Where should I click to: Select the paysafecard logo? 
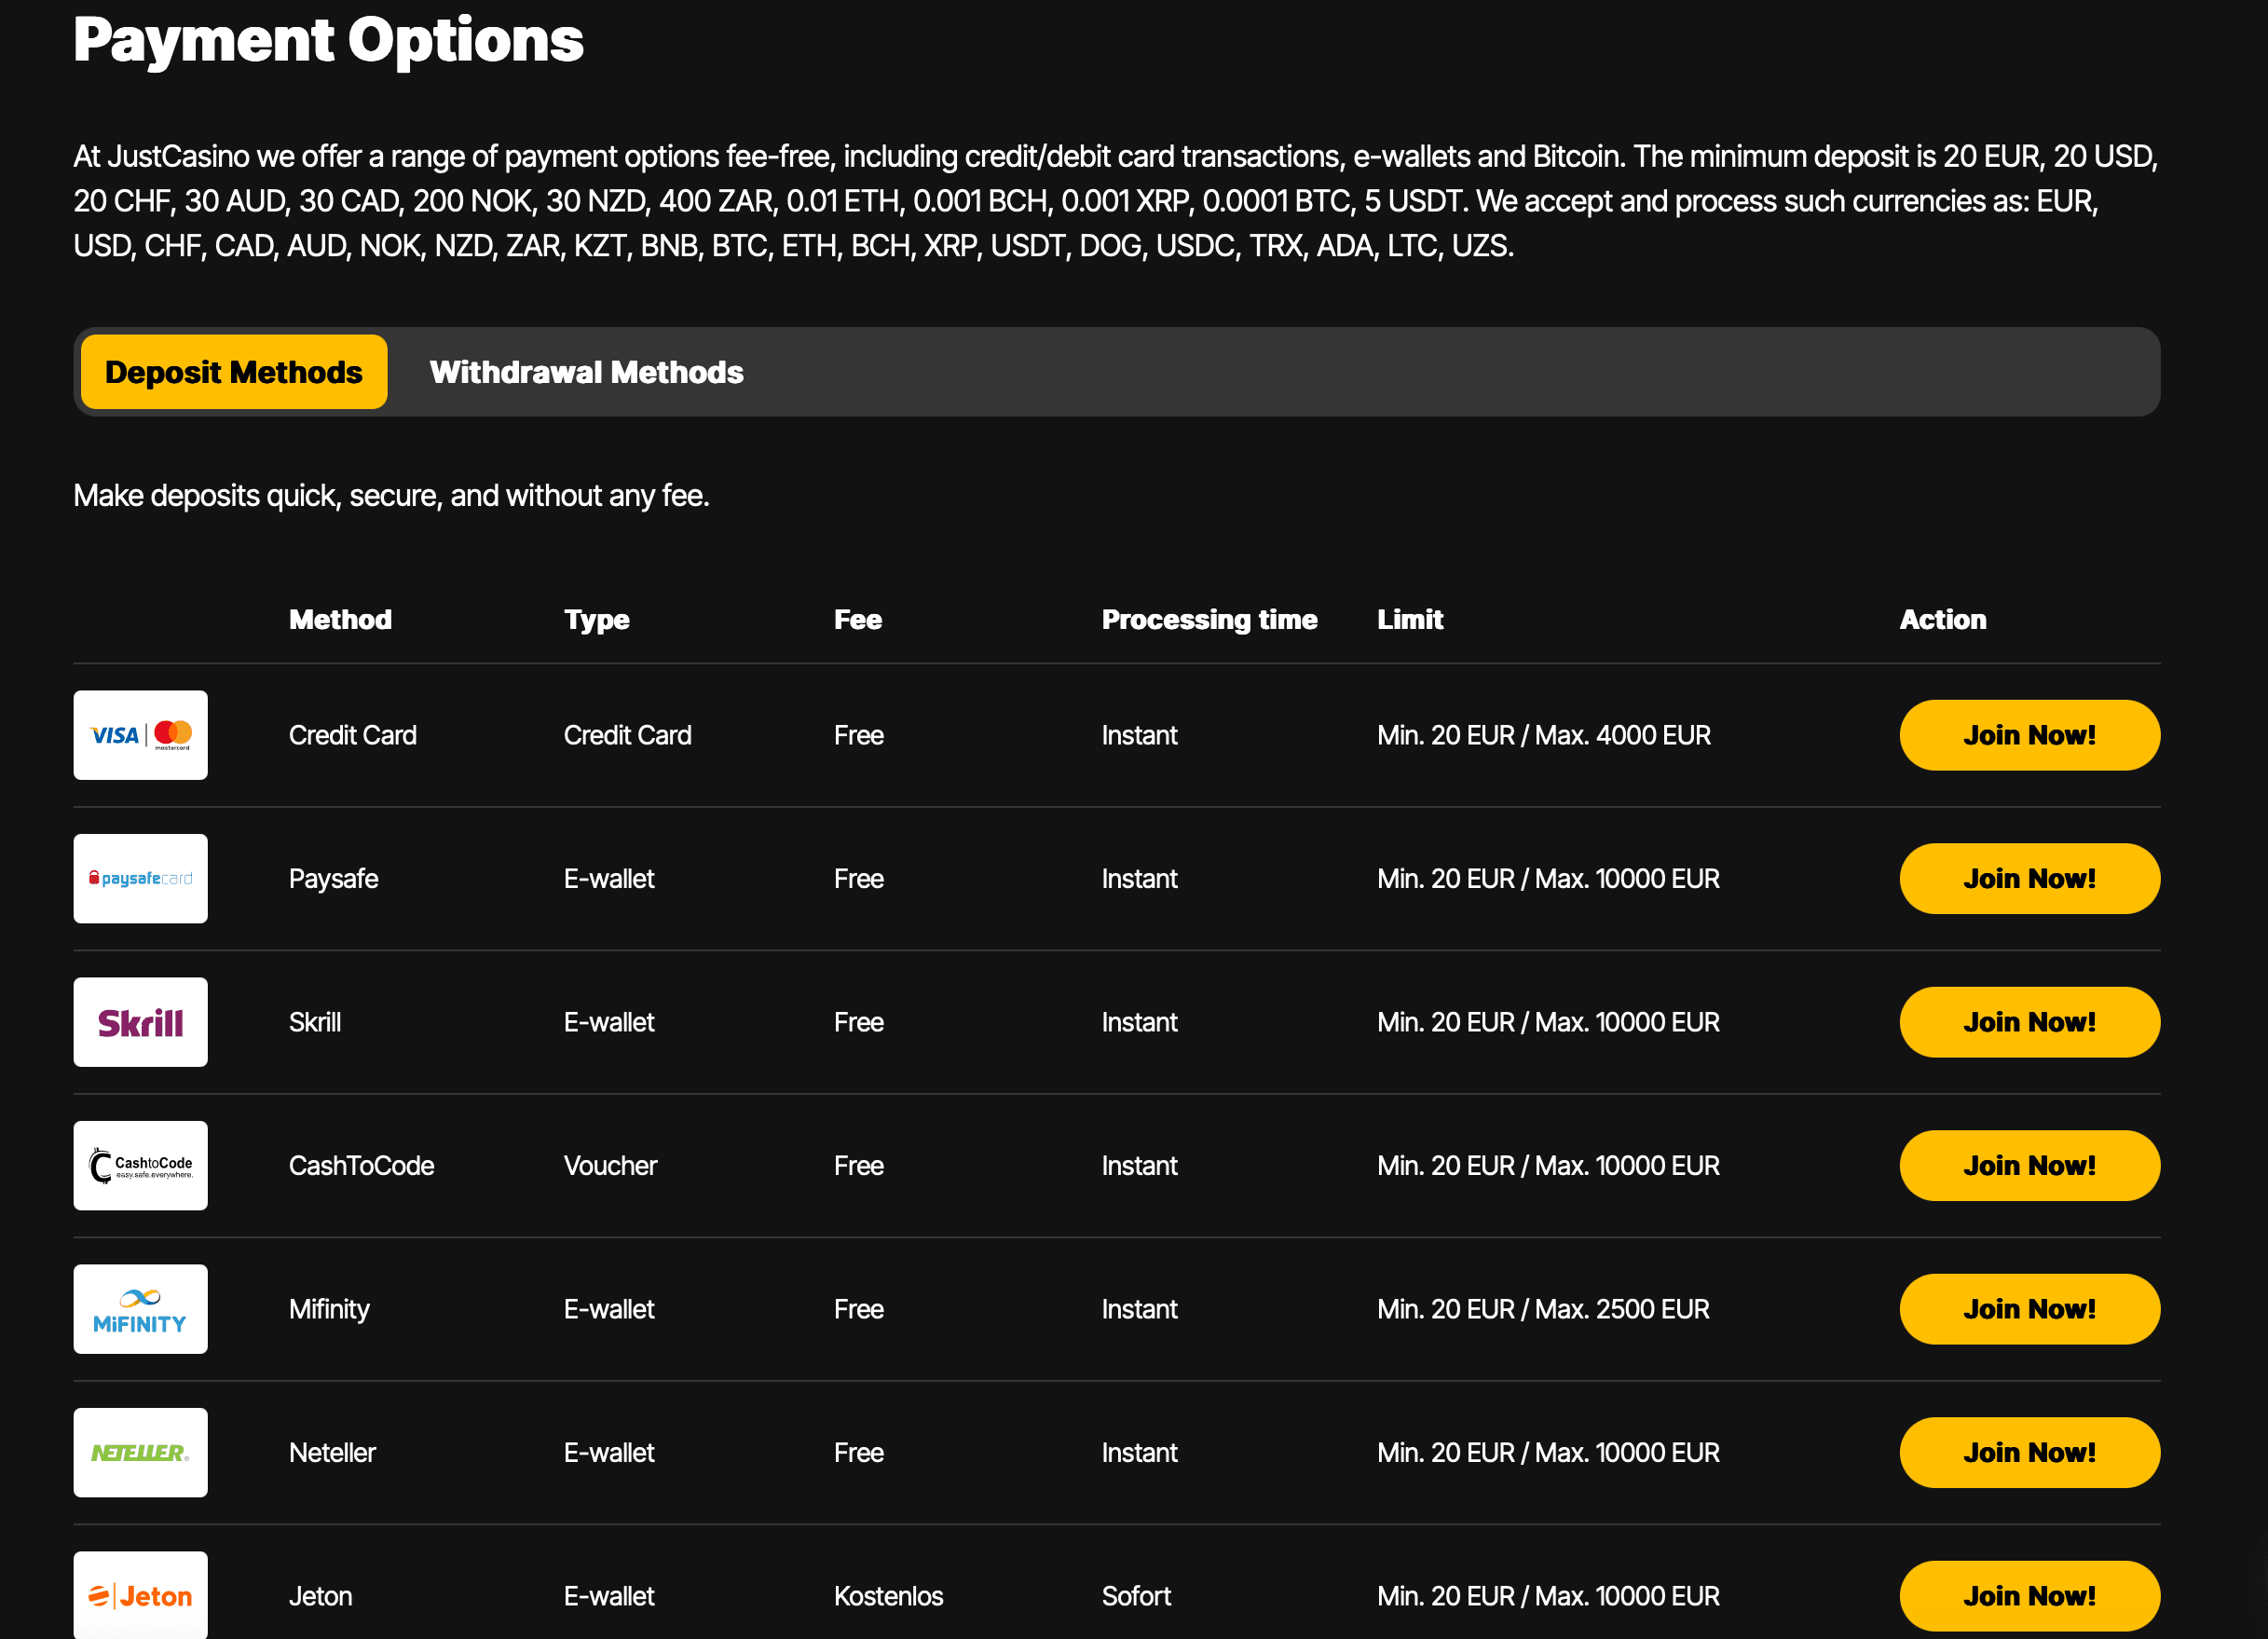[140, 878]
